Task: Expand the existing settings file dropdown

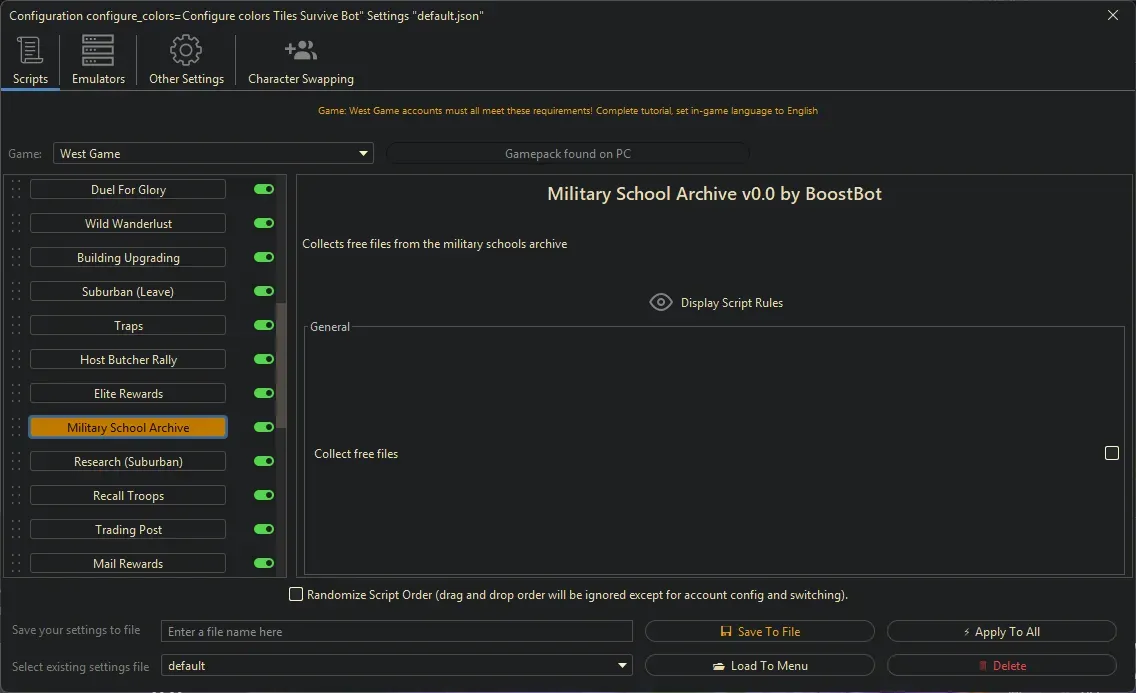Action: 622,665
